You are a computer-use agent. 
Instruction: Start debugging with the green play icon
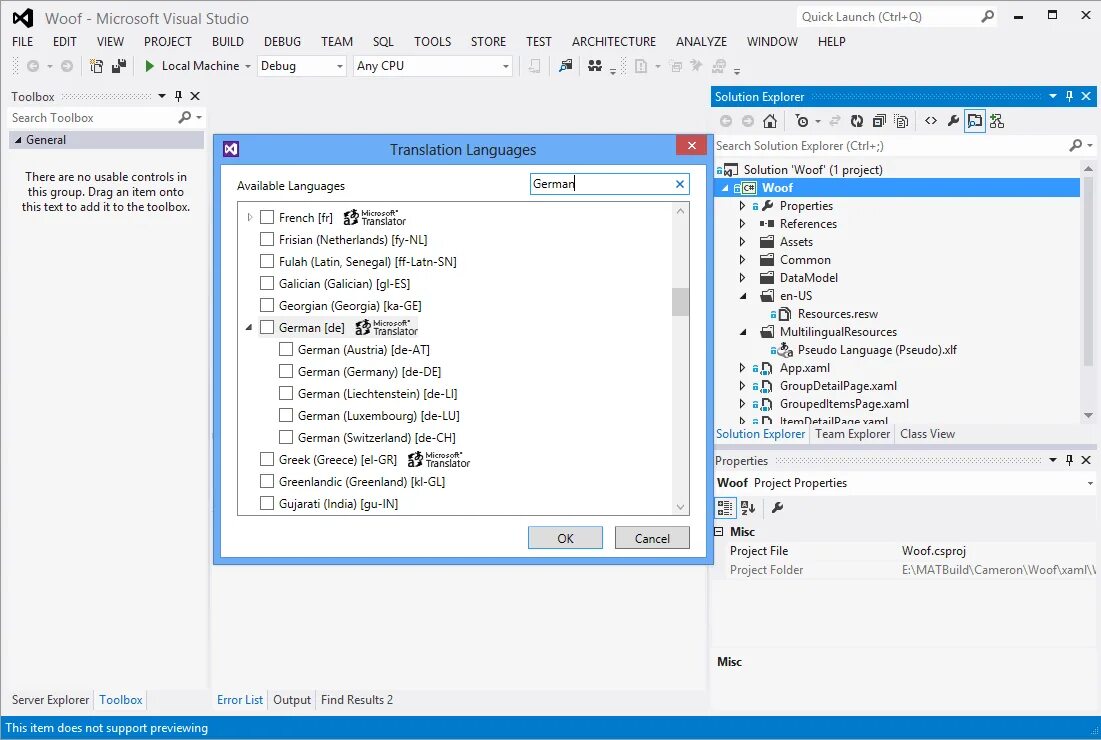coord(149,66)
